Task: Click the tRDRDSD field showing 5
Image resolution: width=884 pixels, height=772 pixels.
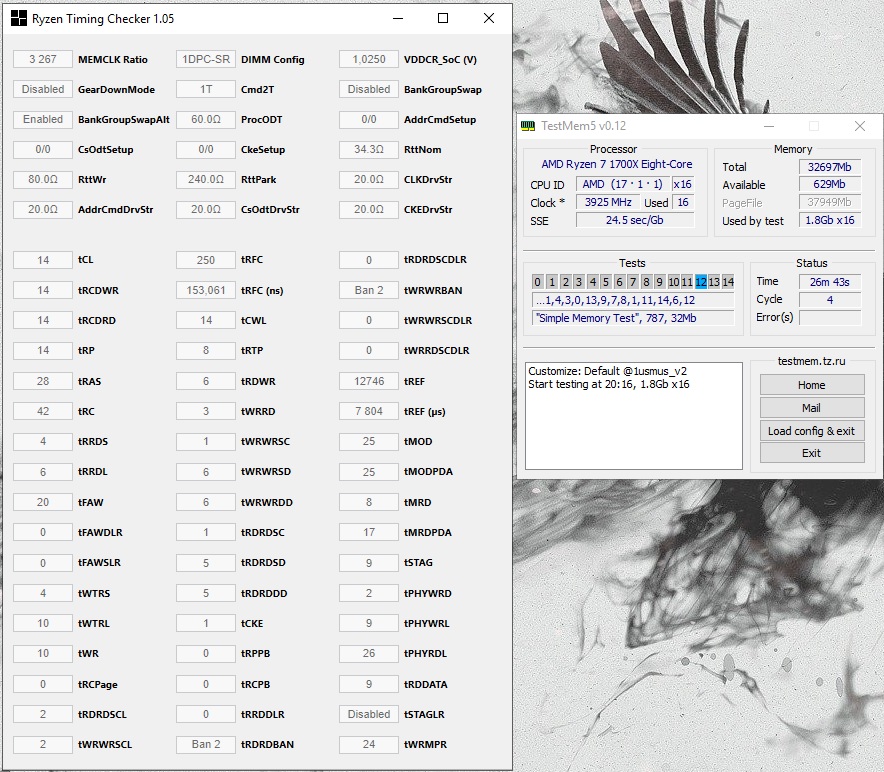Action: pyautogui.click(x=206, y=562)
